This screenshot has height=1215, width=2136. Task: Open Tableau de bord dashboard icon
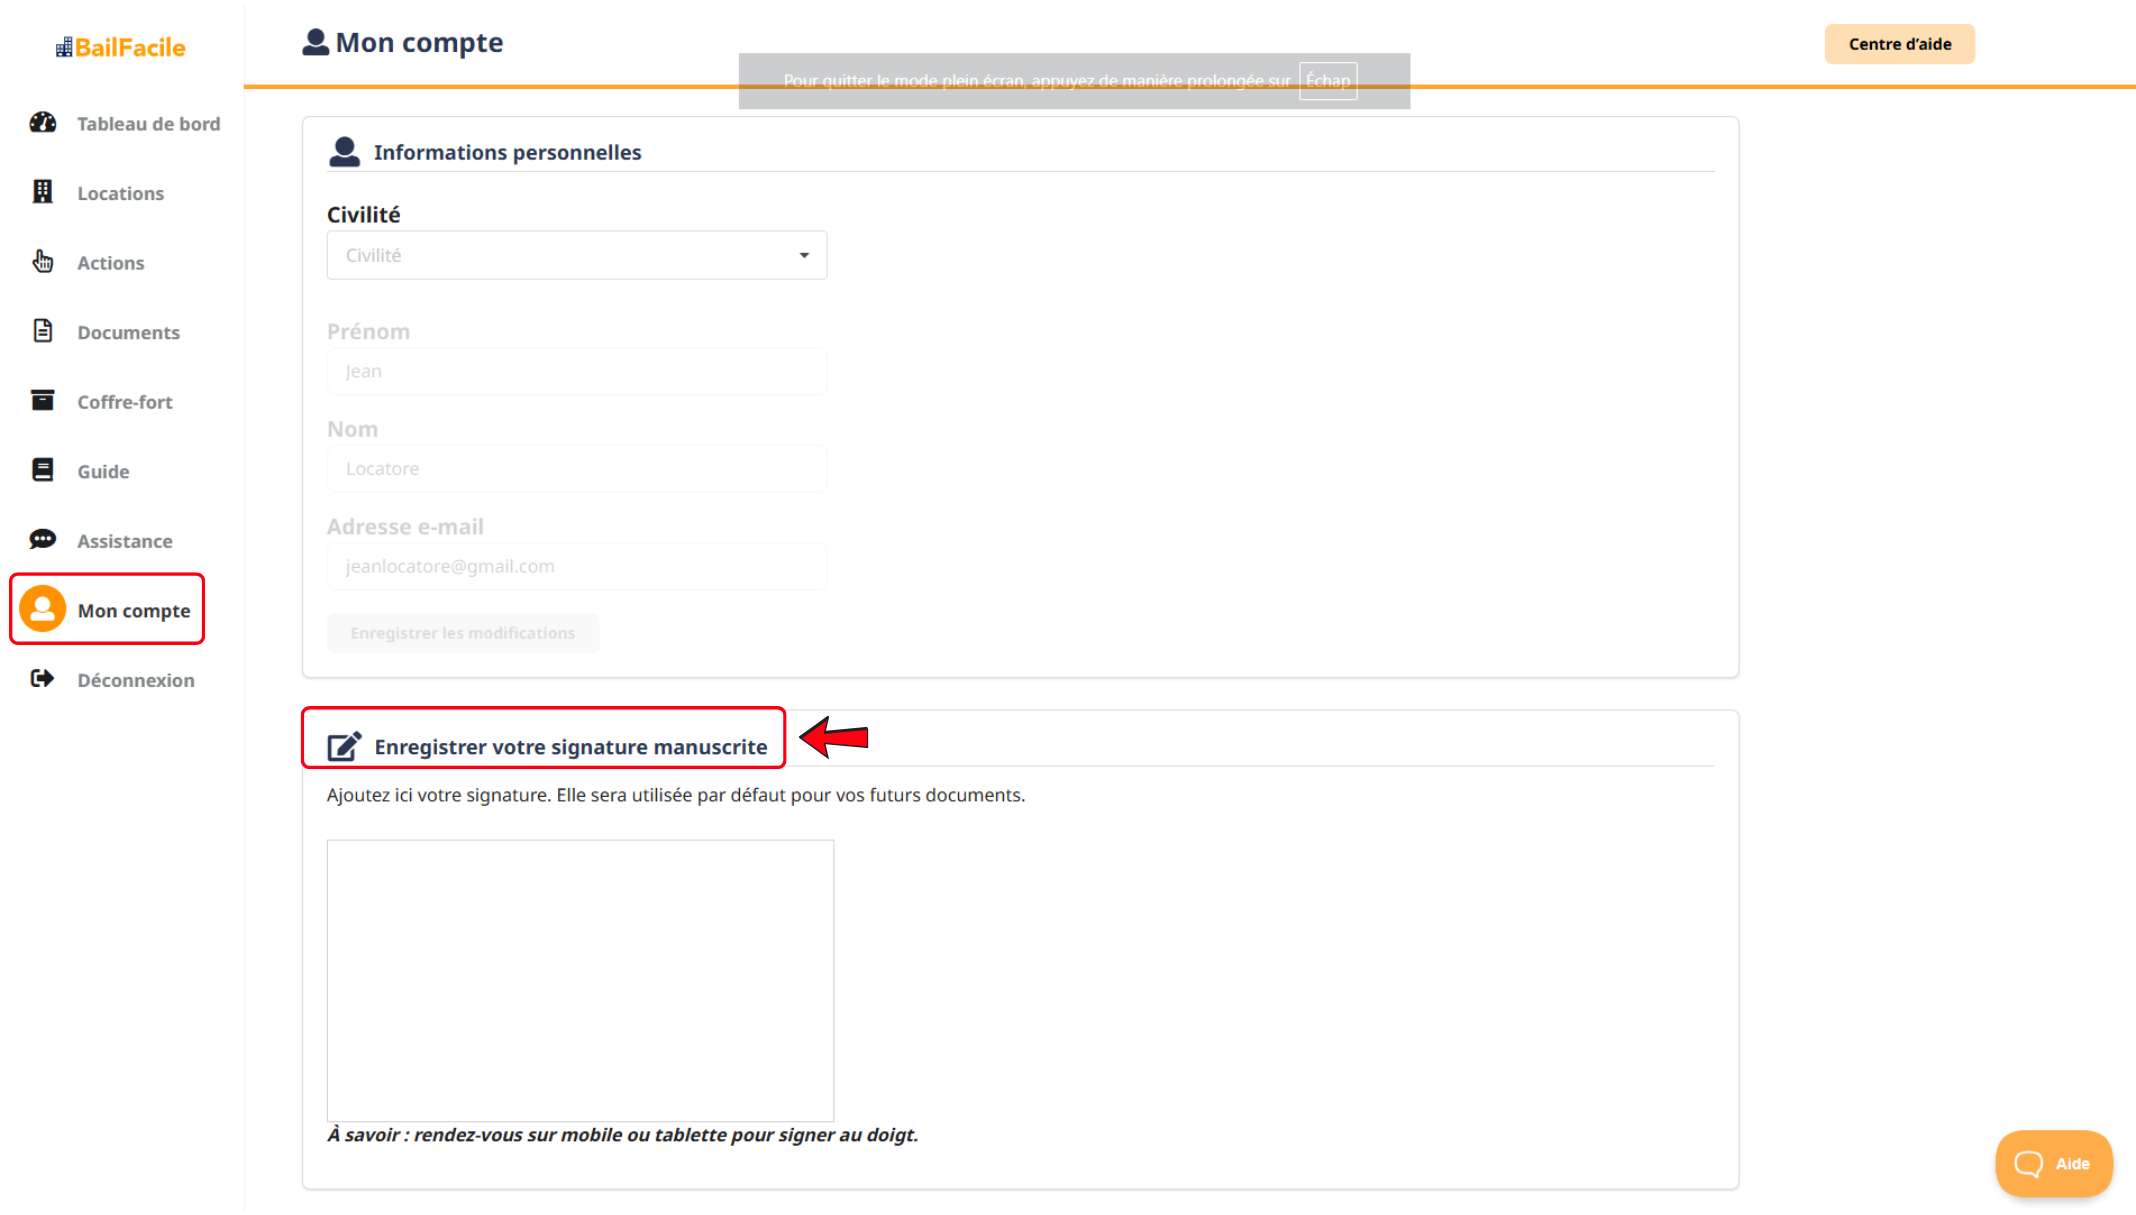pyautogui.click(x=43, y=123)
